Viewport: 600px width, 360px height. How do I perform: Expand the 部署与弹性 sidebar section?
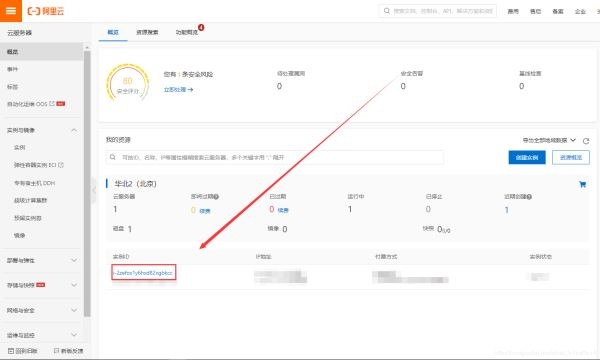74,261
